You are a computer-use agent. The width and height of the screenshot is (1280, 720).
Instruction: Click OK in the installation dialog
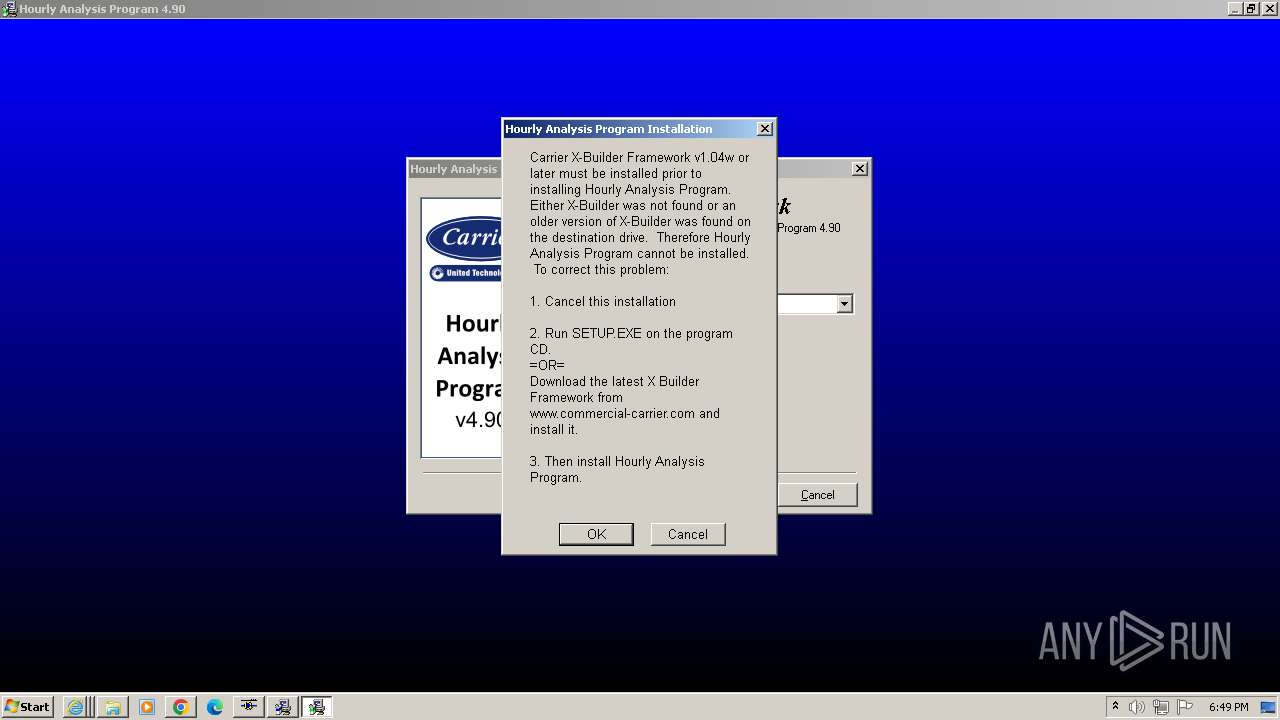point(596,534)
